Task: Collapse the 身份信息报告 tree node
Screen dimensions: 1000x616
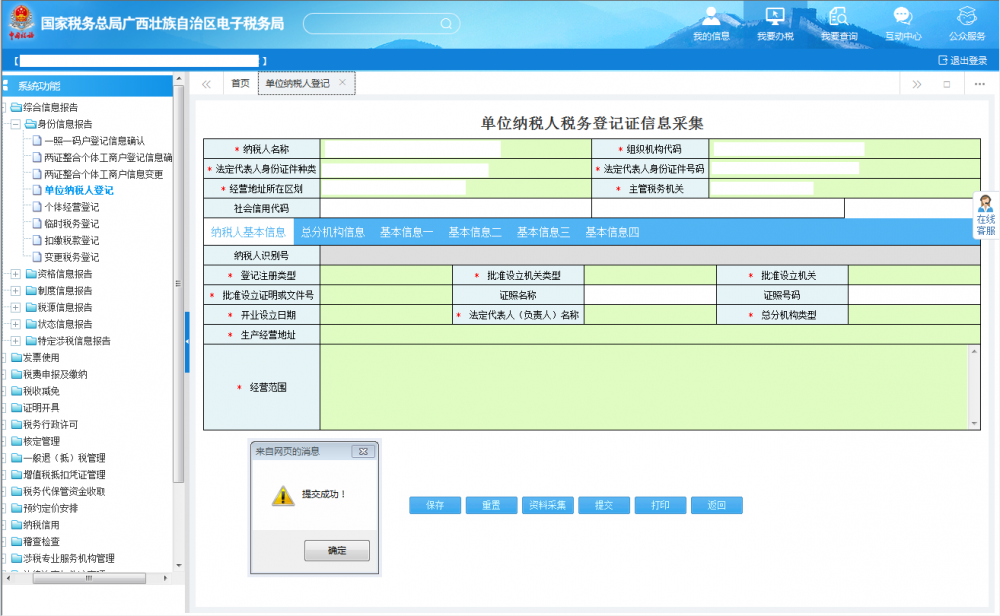Action: tap(15, 124)
